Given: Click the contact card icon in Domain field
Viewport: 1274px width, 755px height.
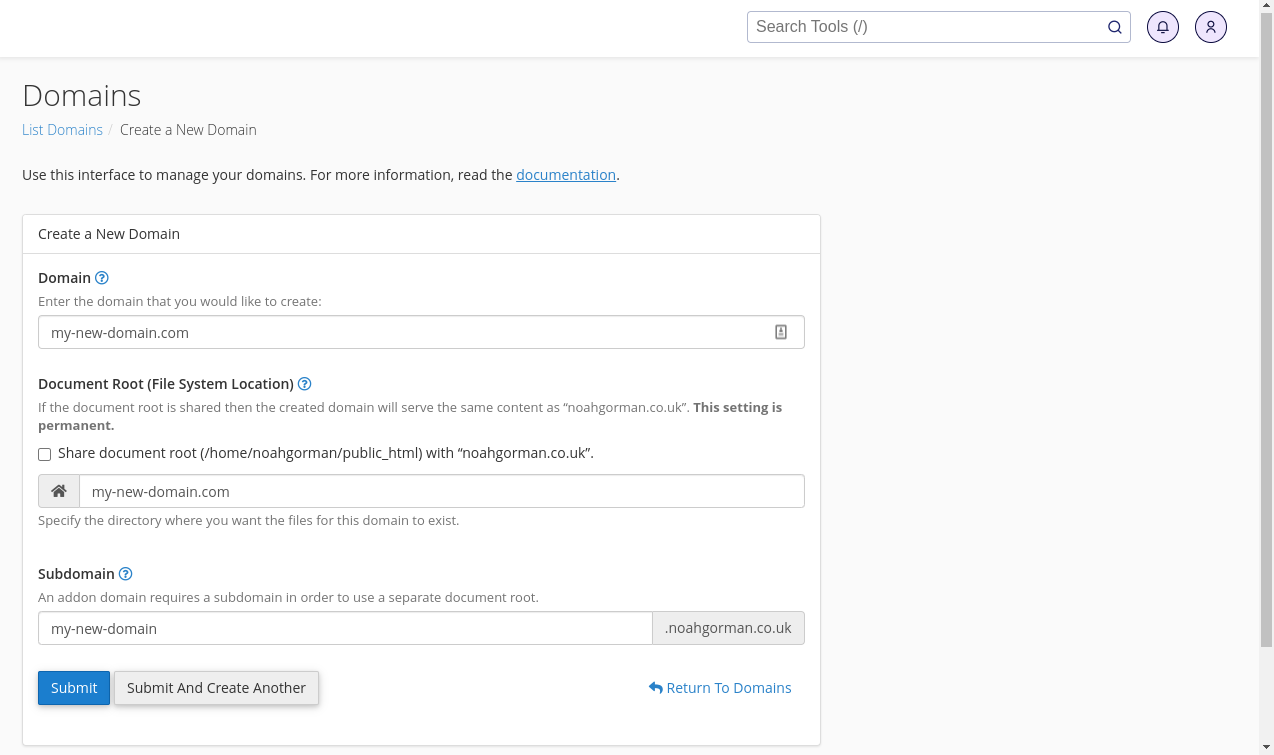Looking at the screenshot, I should [781, 332].
